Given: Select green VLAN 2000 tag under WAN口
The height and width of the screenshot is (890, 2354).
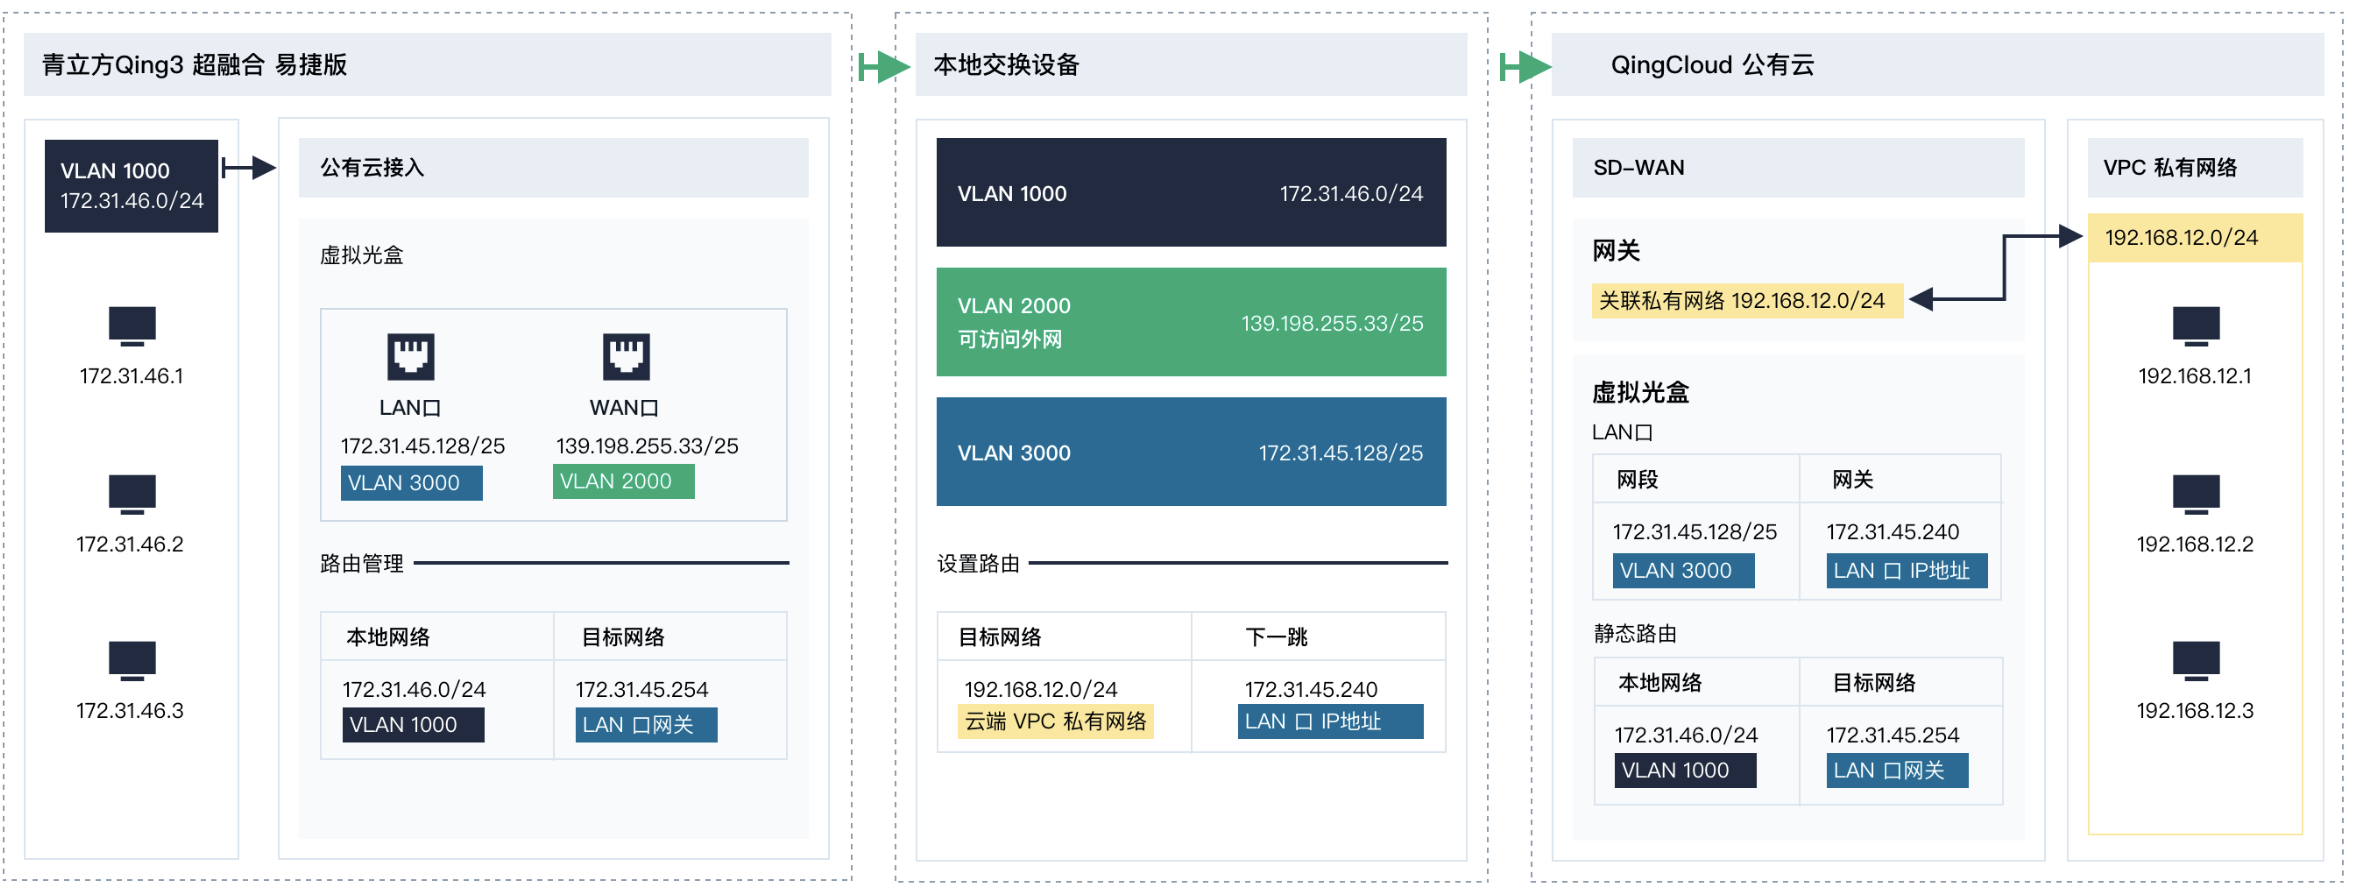Looking at the screenshot, I should [623, 481].
